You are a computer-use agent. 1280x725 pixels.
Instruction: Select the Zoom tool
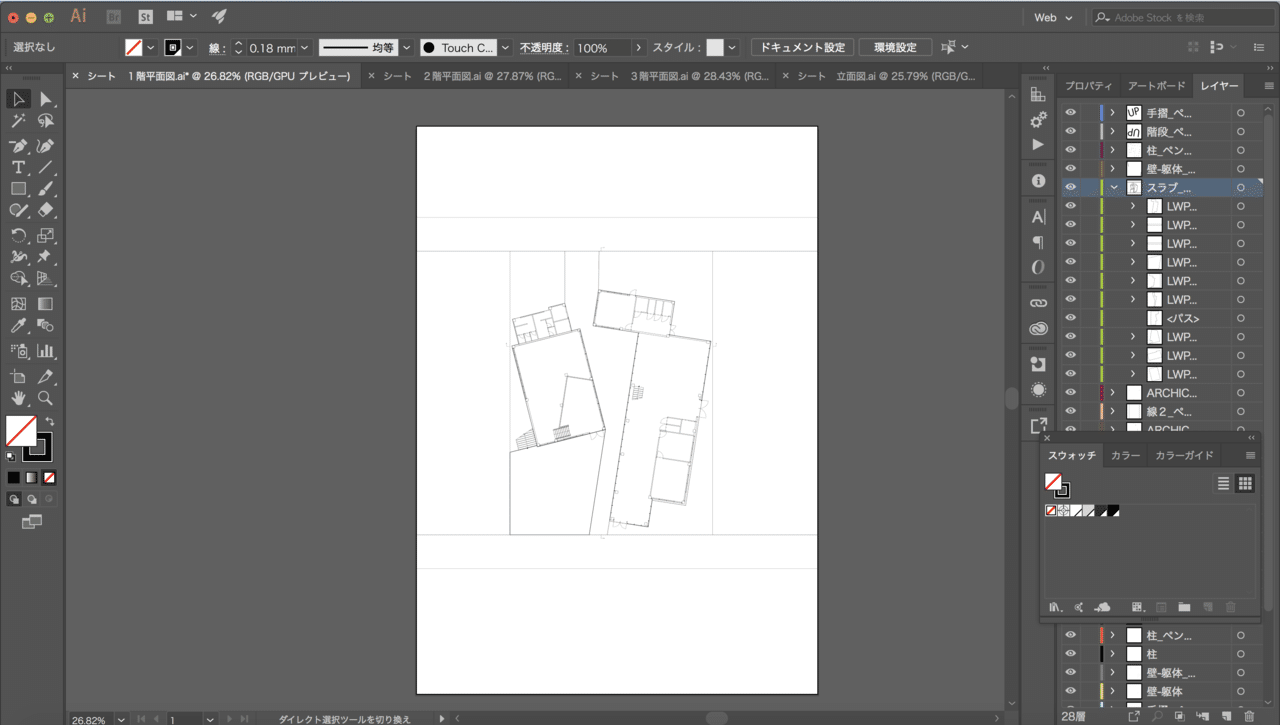pyautogui.click(x=45, y=398)
